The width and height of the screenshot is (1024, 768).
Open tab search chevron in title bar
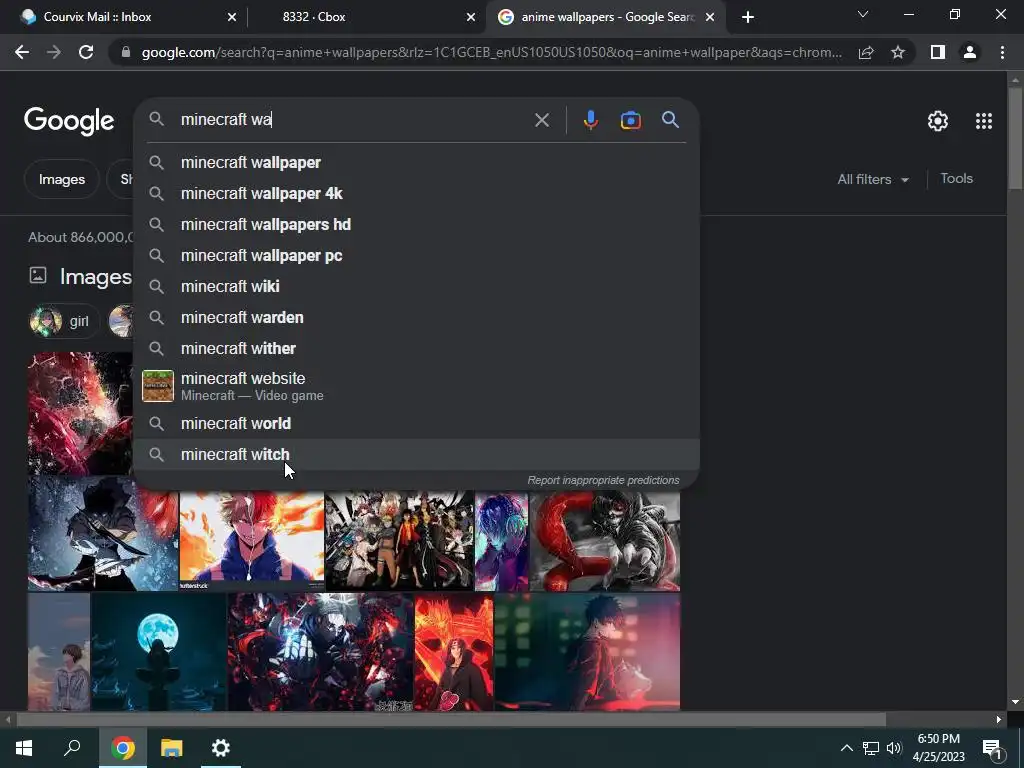[x=863, y=14]
